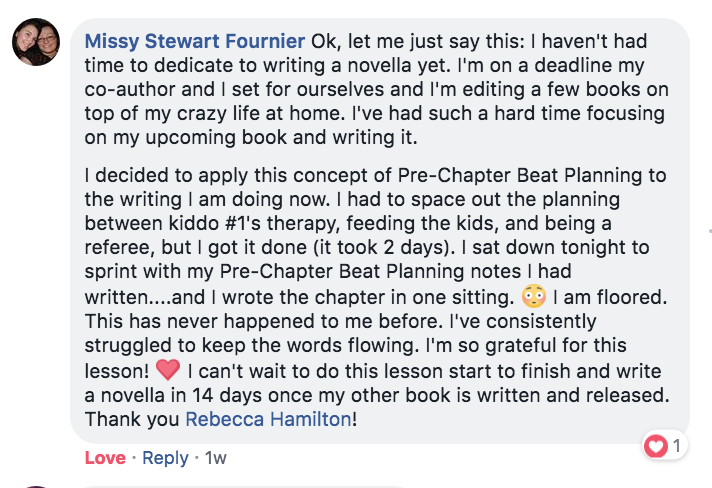Click the first paragraph of the comment

click(376, 89)
